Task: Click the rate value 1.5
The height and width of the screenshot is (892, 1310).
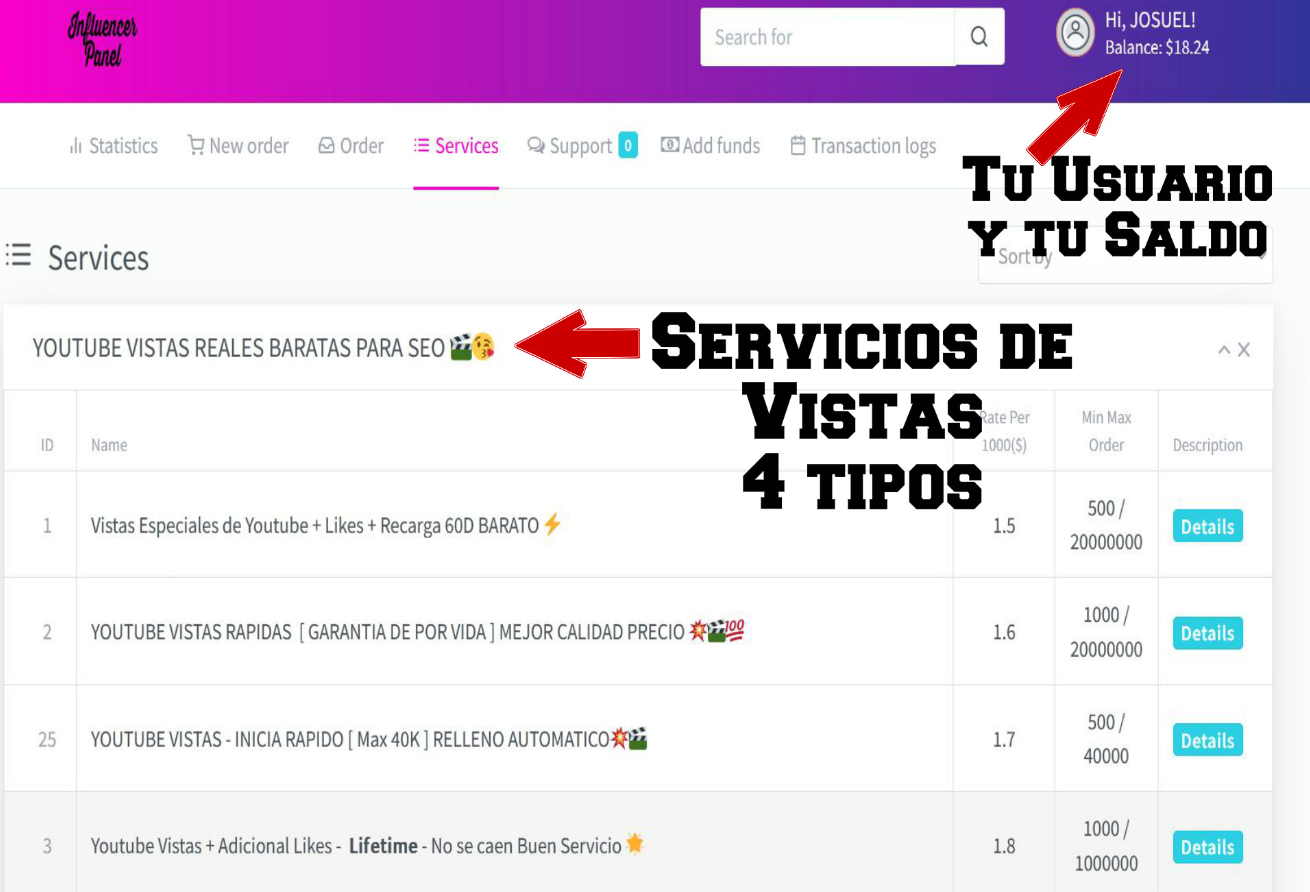Action: click(x=1004, y=526)
